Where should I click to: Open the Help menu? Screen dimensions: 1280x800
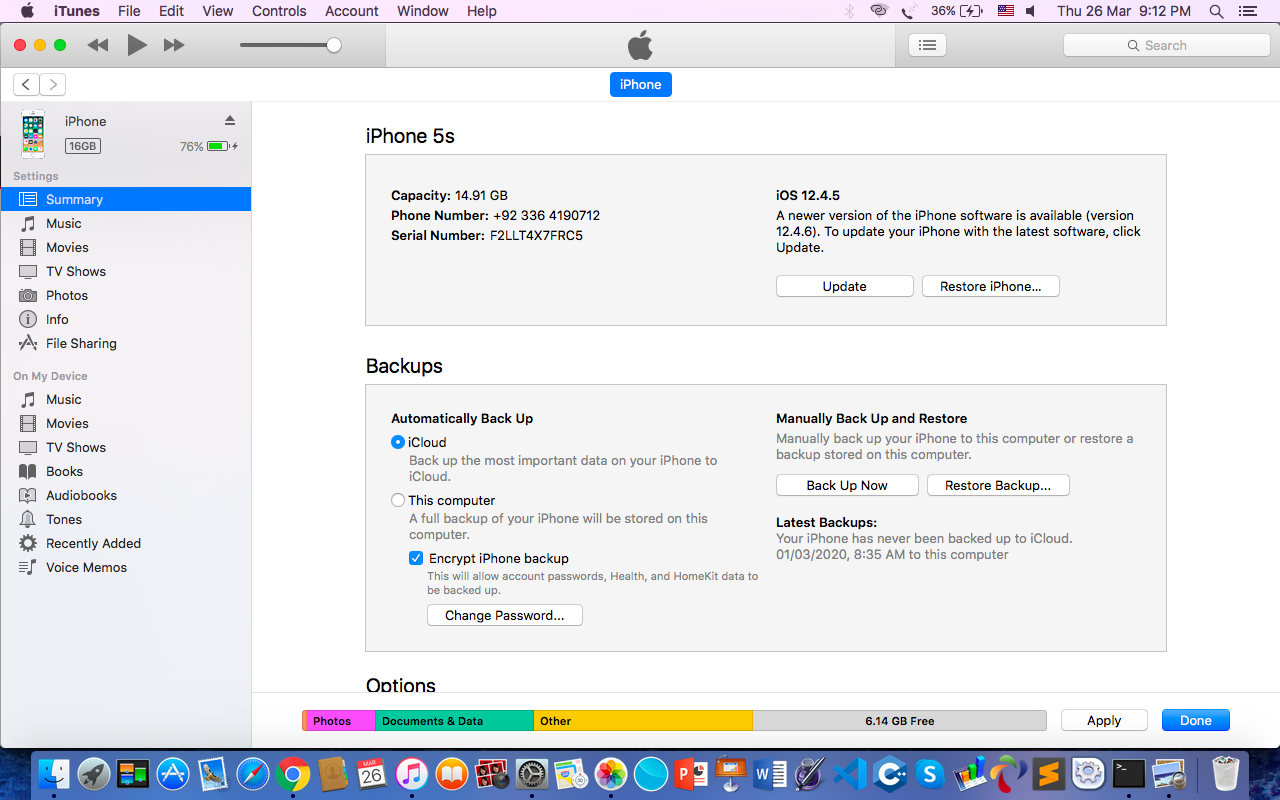click(x=482, y=11)
